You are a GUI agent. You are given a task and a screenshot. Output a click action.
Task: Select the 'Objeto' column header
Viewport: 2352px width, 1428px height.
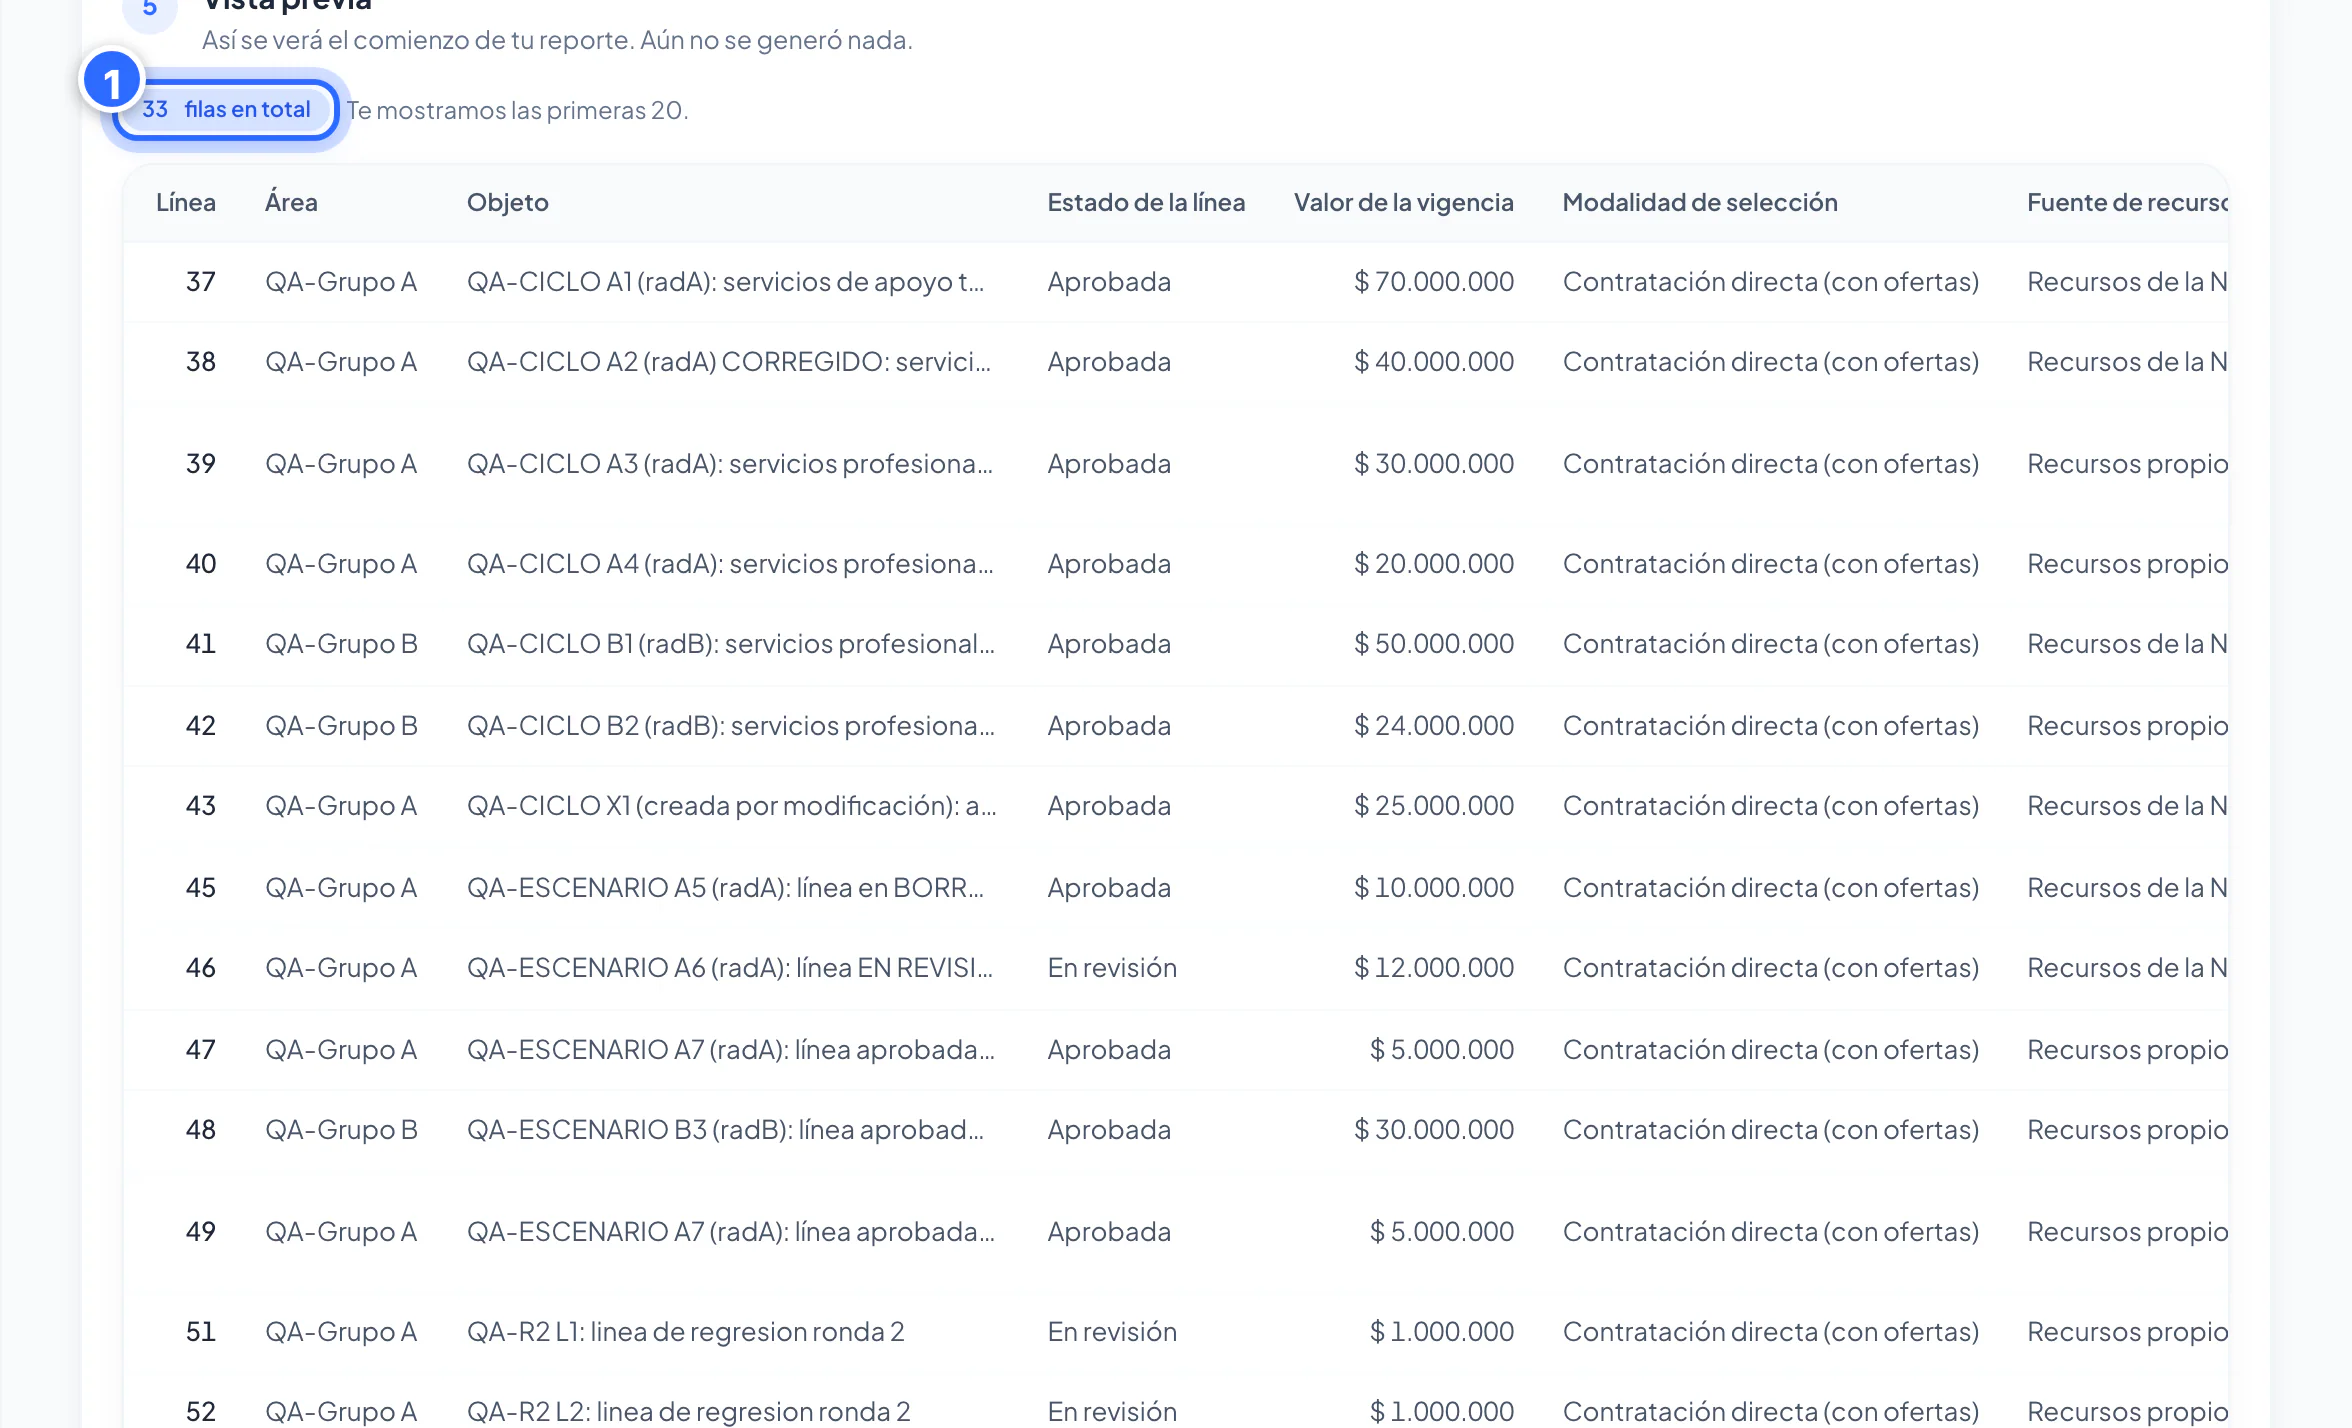pyautogui.click(x=507, y=203)
